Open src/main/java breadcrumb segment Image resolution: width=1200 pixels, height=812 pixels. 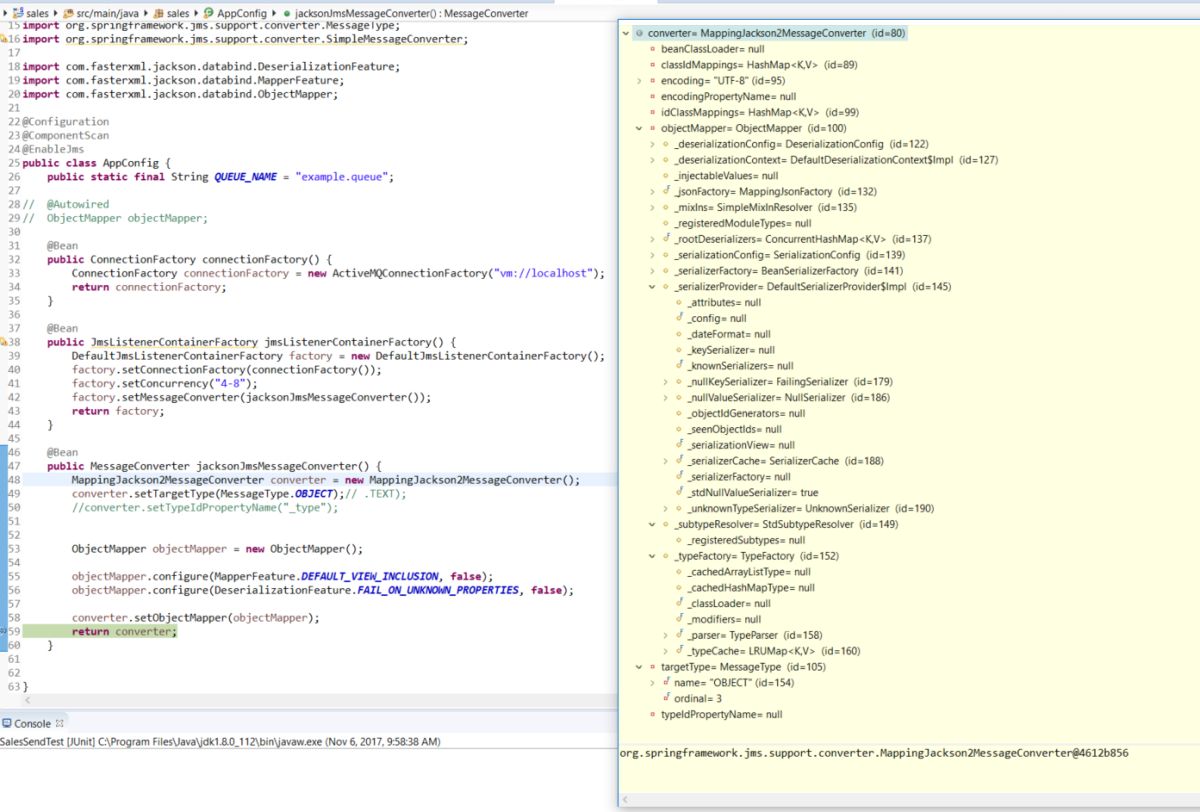108,13
